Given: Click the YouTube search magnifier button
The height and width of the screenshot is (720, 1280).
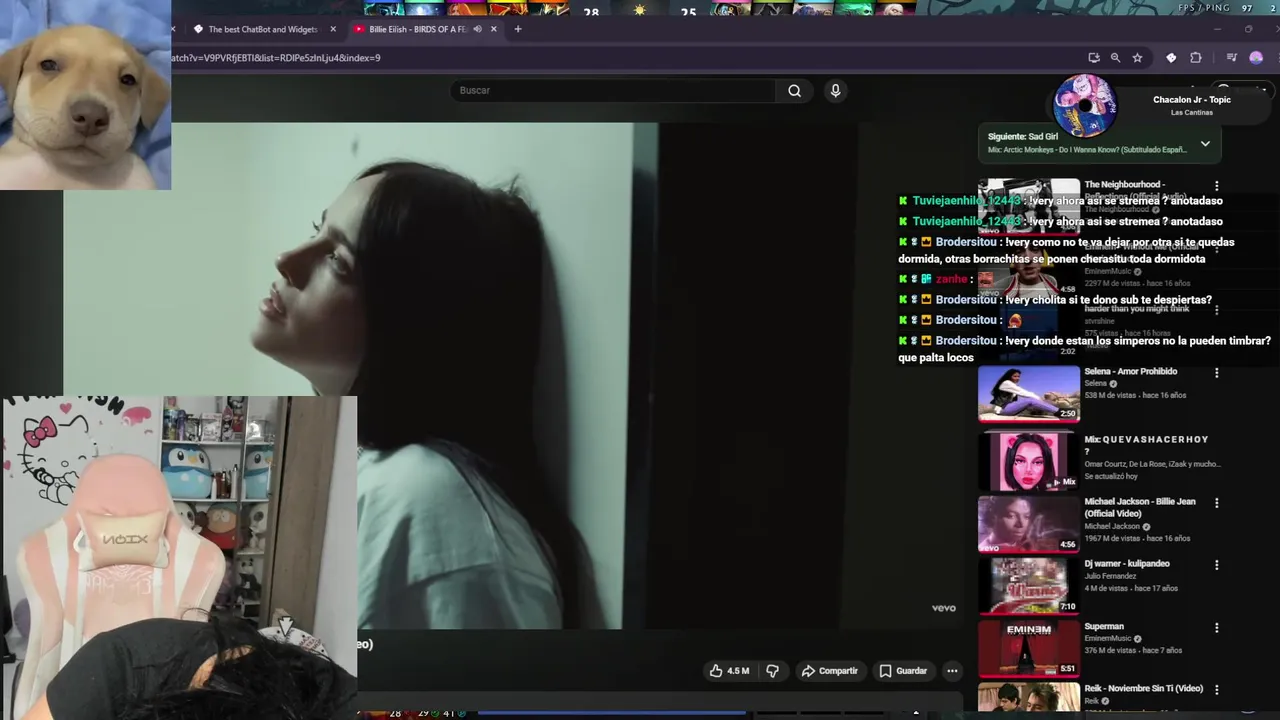Looking at the screenshot, I should pos(794,91).
